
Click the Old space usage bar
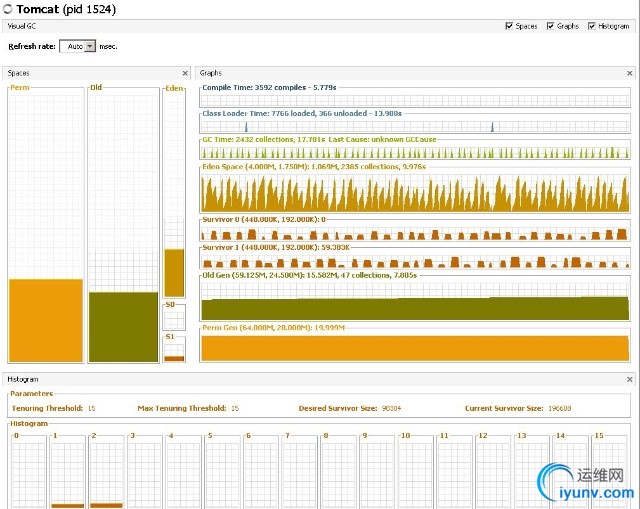pos(123,326)
